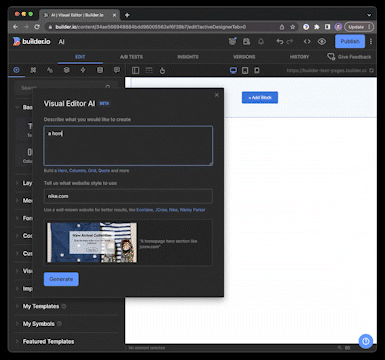Click the preview URL refresh icon

[x=371, y=70]
